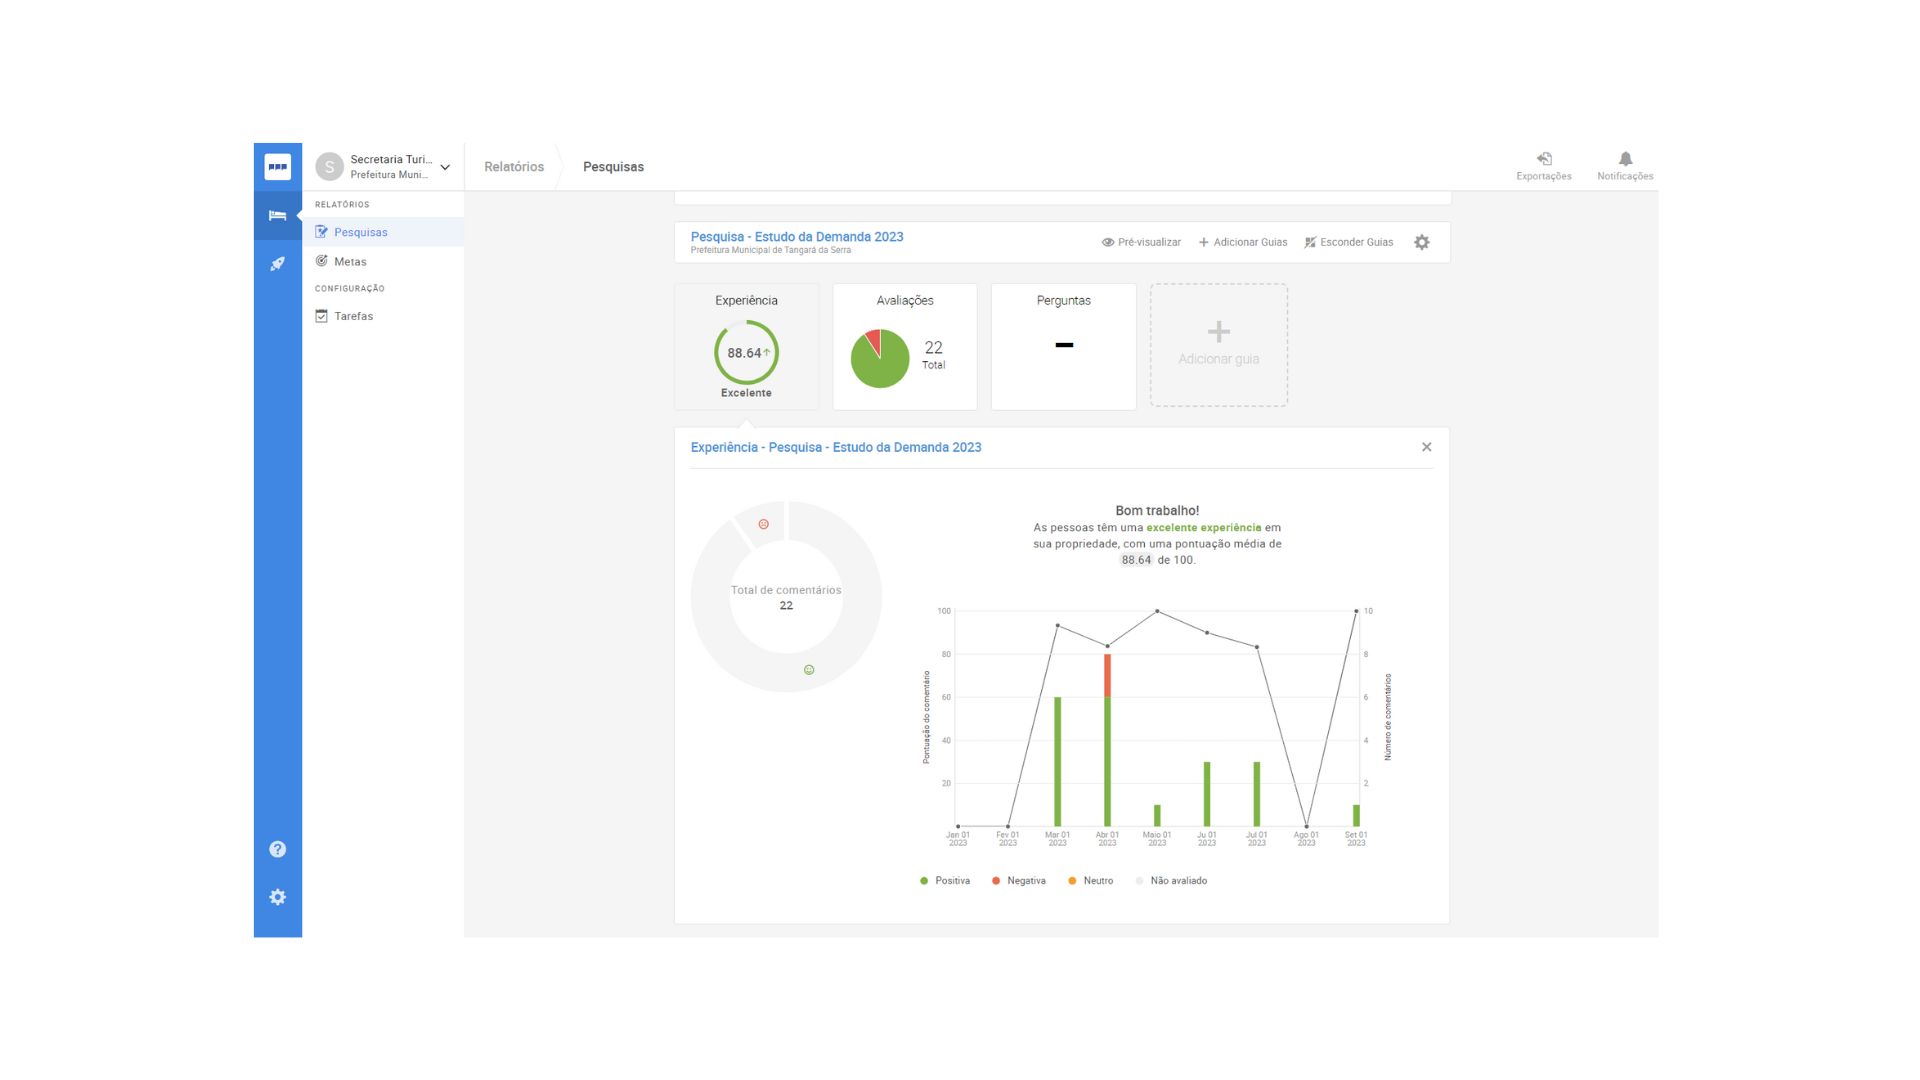Click Pré-visualizar

point(1141,242)
